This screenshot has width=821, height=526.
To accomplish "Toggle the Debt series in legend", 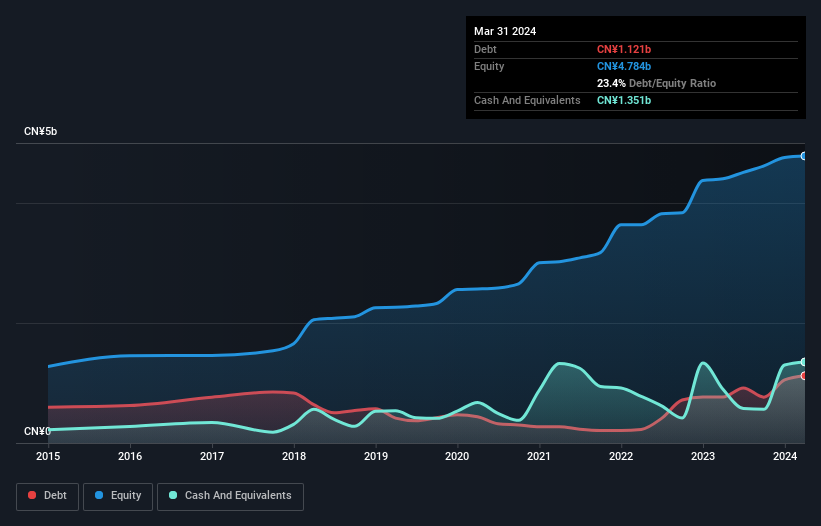I will coord(47,496).
